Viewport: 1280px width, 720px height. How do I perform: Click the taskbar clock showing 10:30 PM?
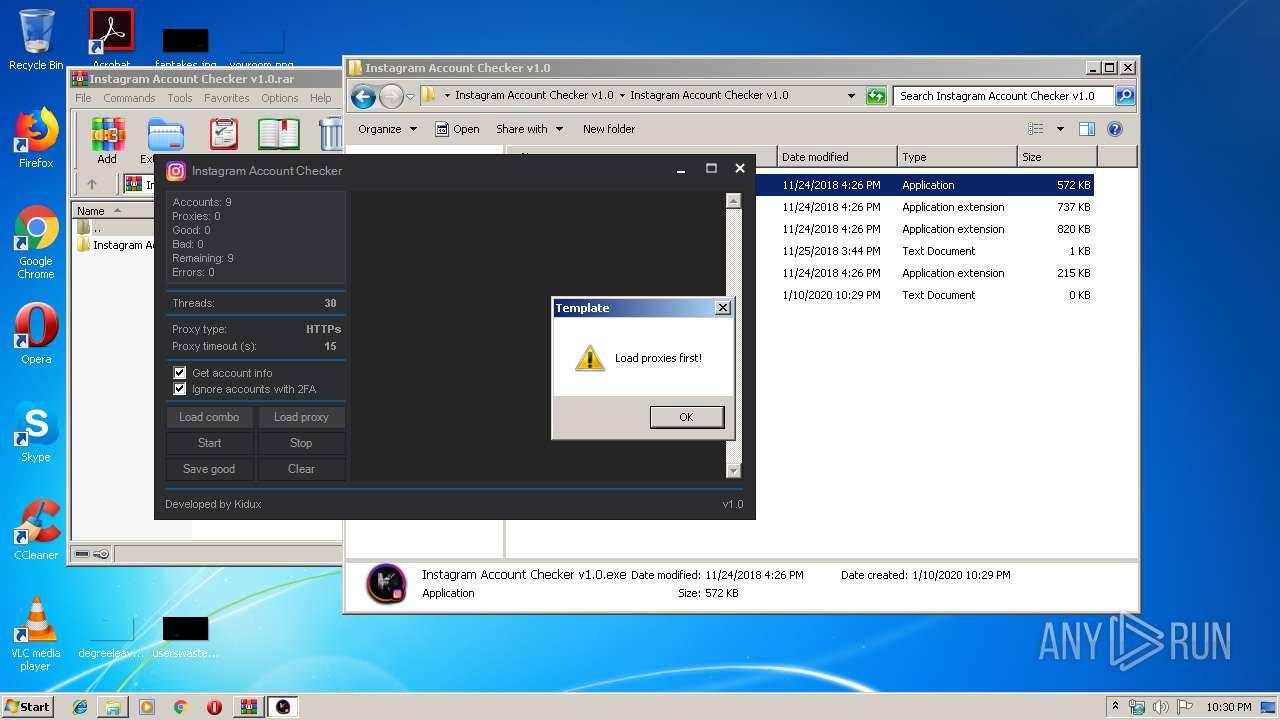click(x=1228, y=707)
